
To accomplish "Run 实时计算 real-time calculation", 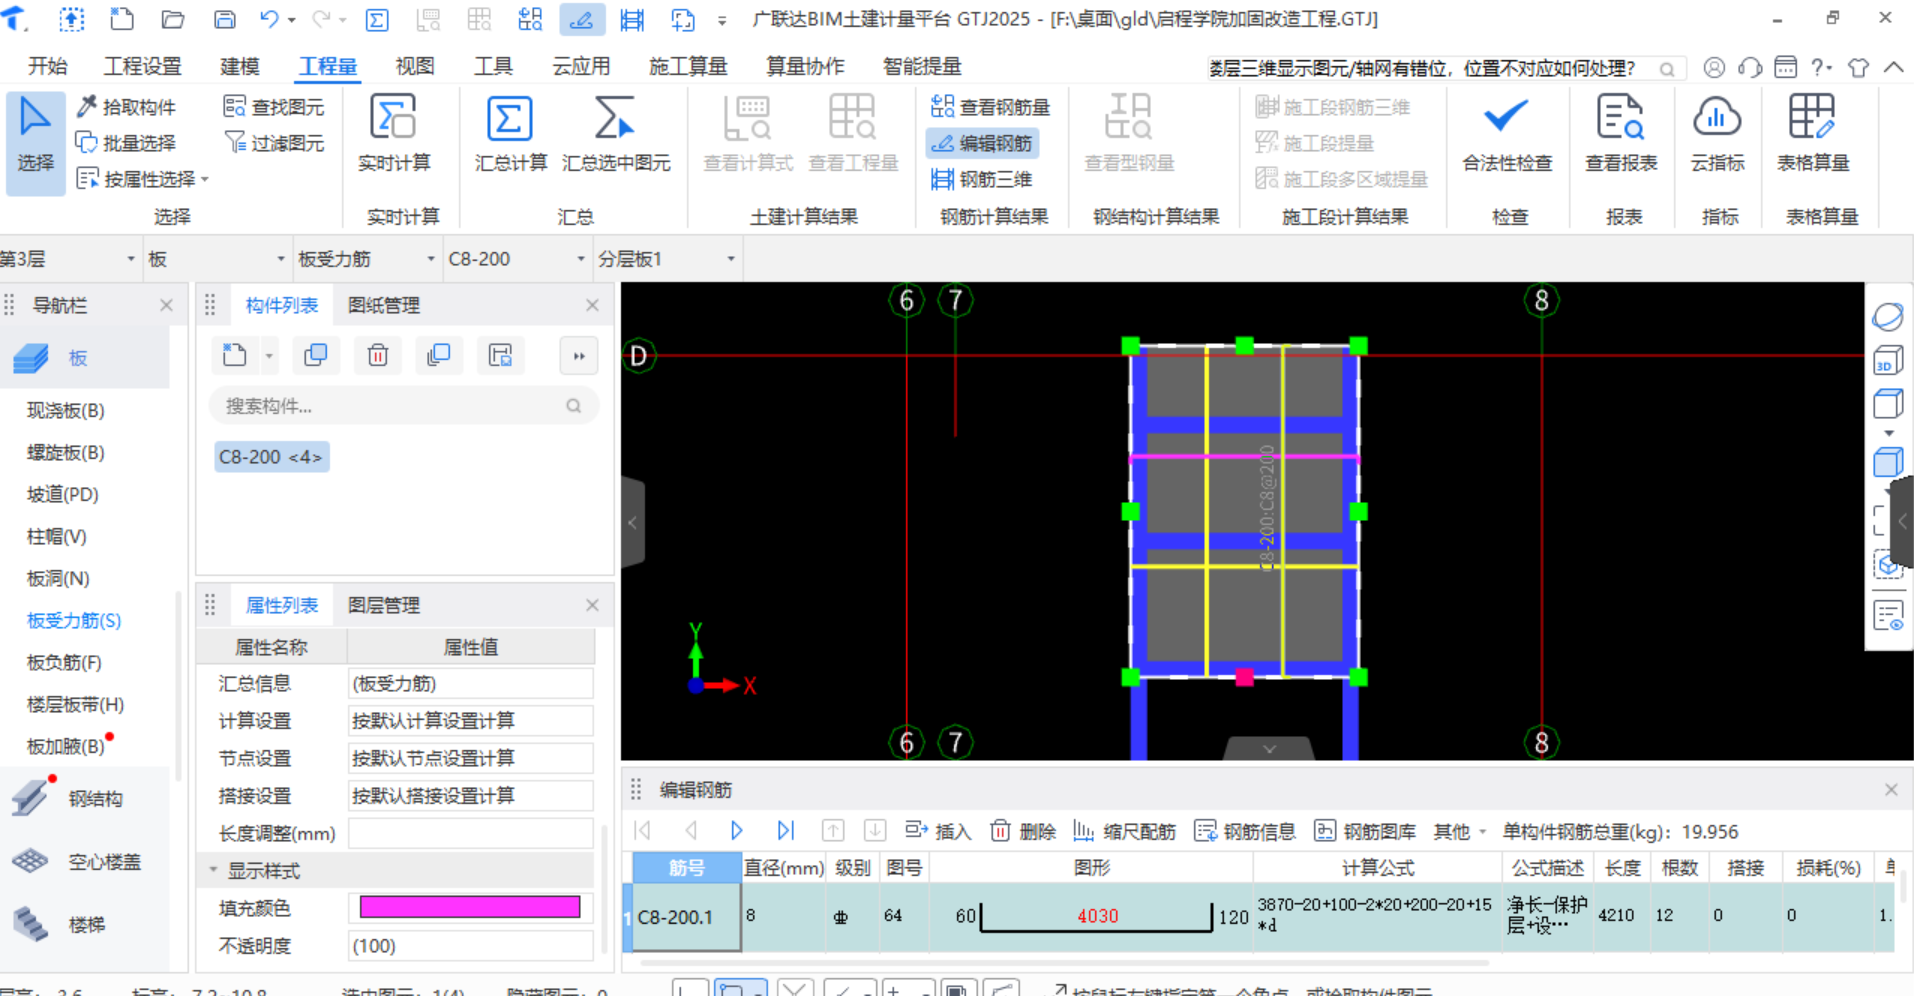I will (x=394, y=134).
